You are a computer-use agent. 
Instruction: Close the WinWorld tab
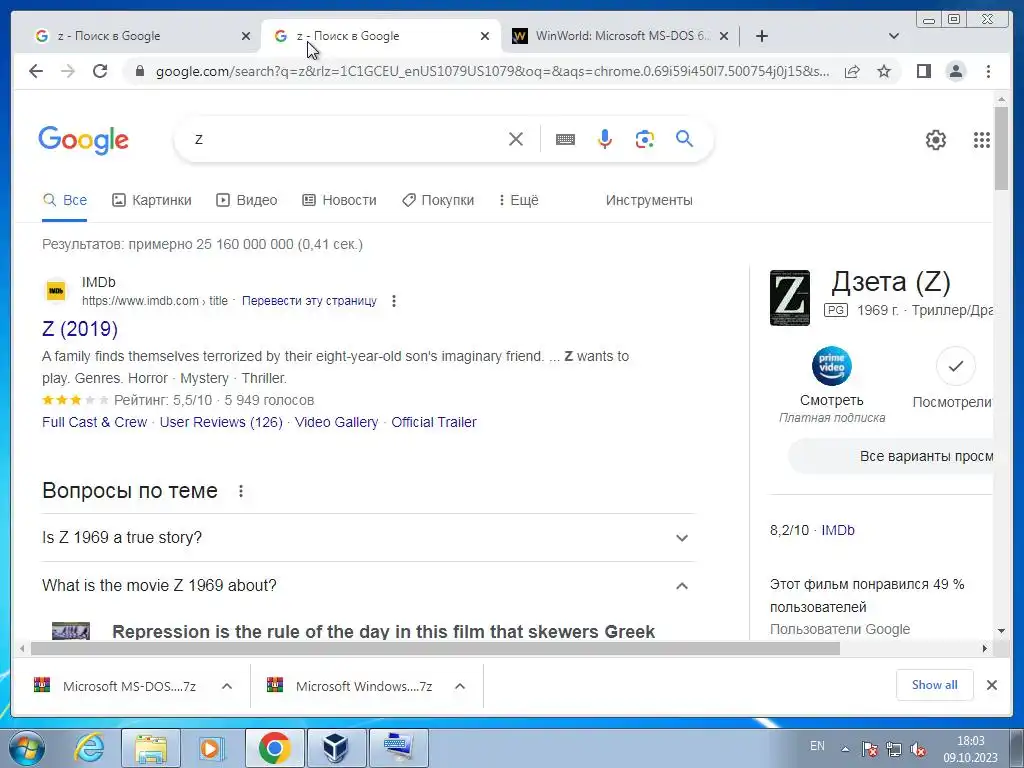[724, 36]
